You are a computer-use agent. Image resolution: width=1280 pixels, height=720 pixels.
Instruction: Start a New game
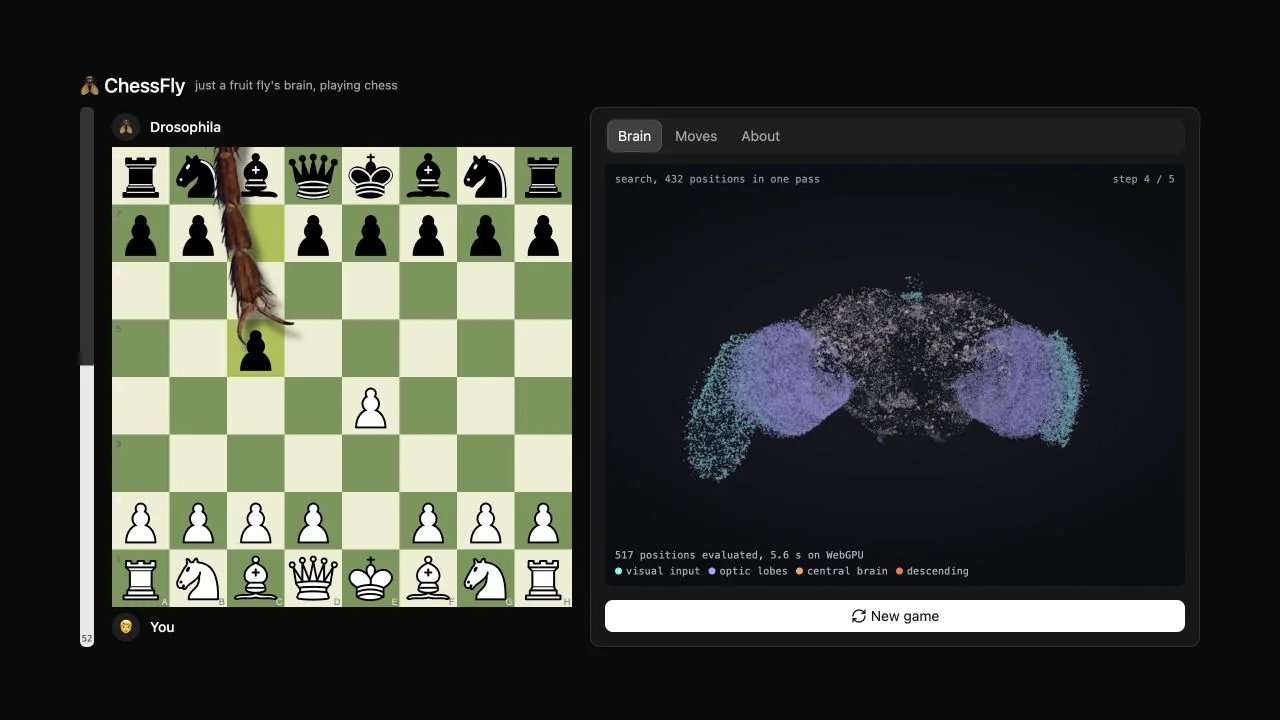895,616
